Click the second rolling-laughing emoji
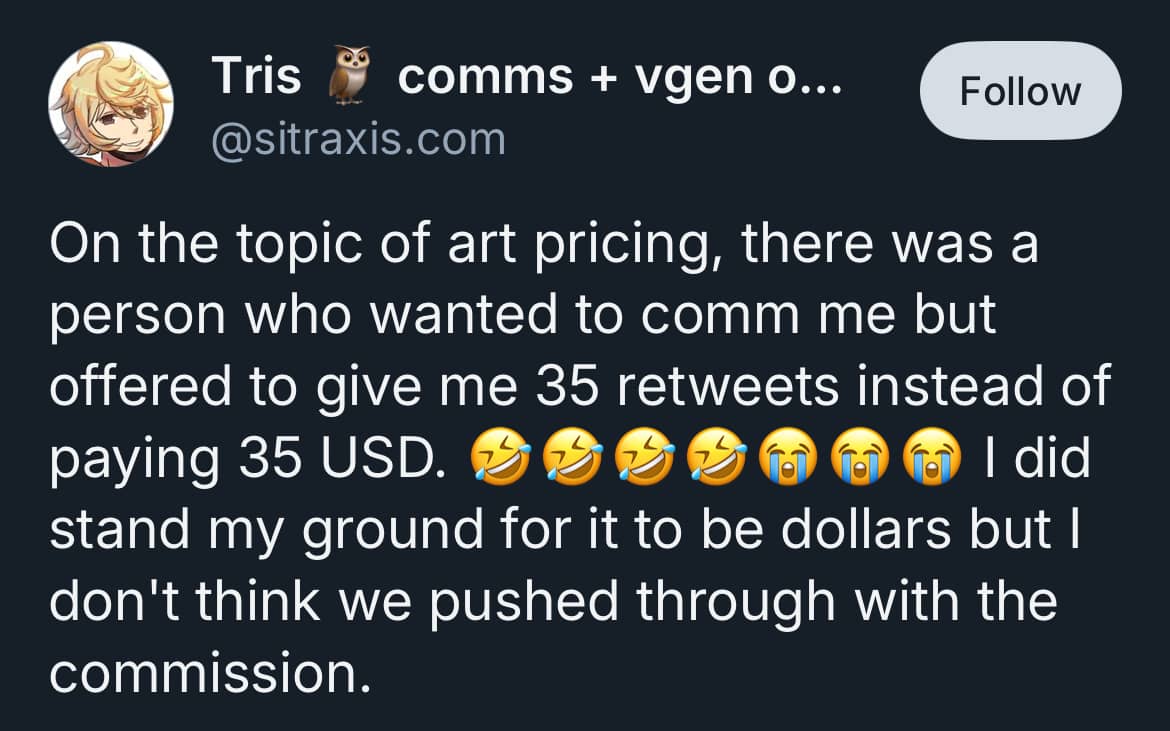Viewport: 1170px width, 731px height. 571,459
